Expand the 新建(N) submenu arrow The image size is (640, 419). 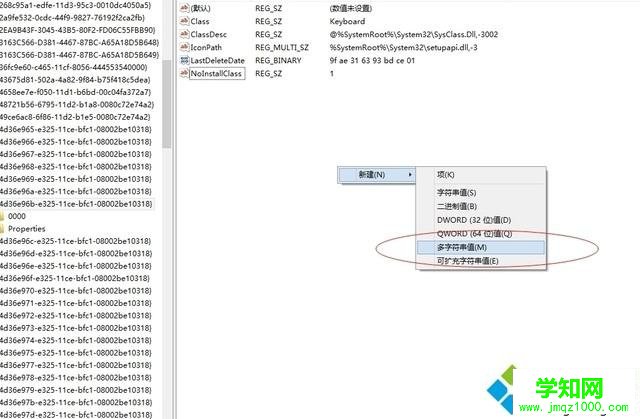click(410, 175)
